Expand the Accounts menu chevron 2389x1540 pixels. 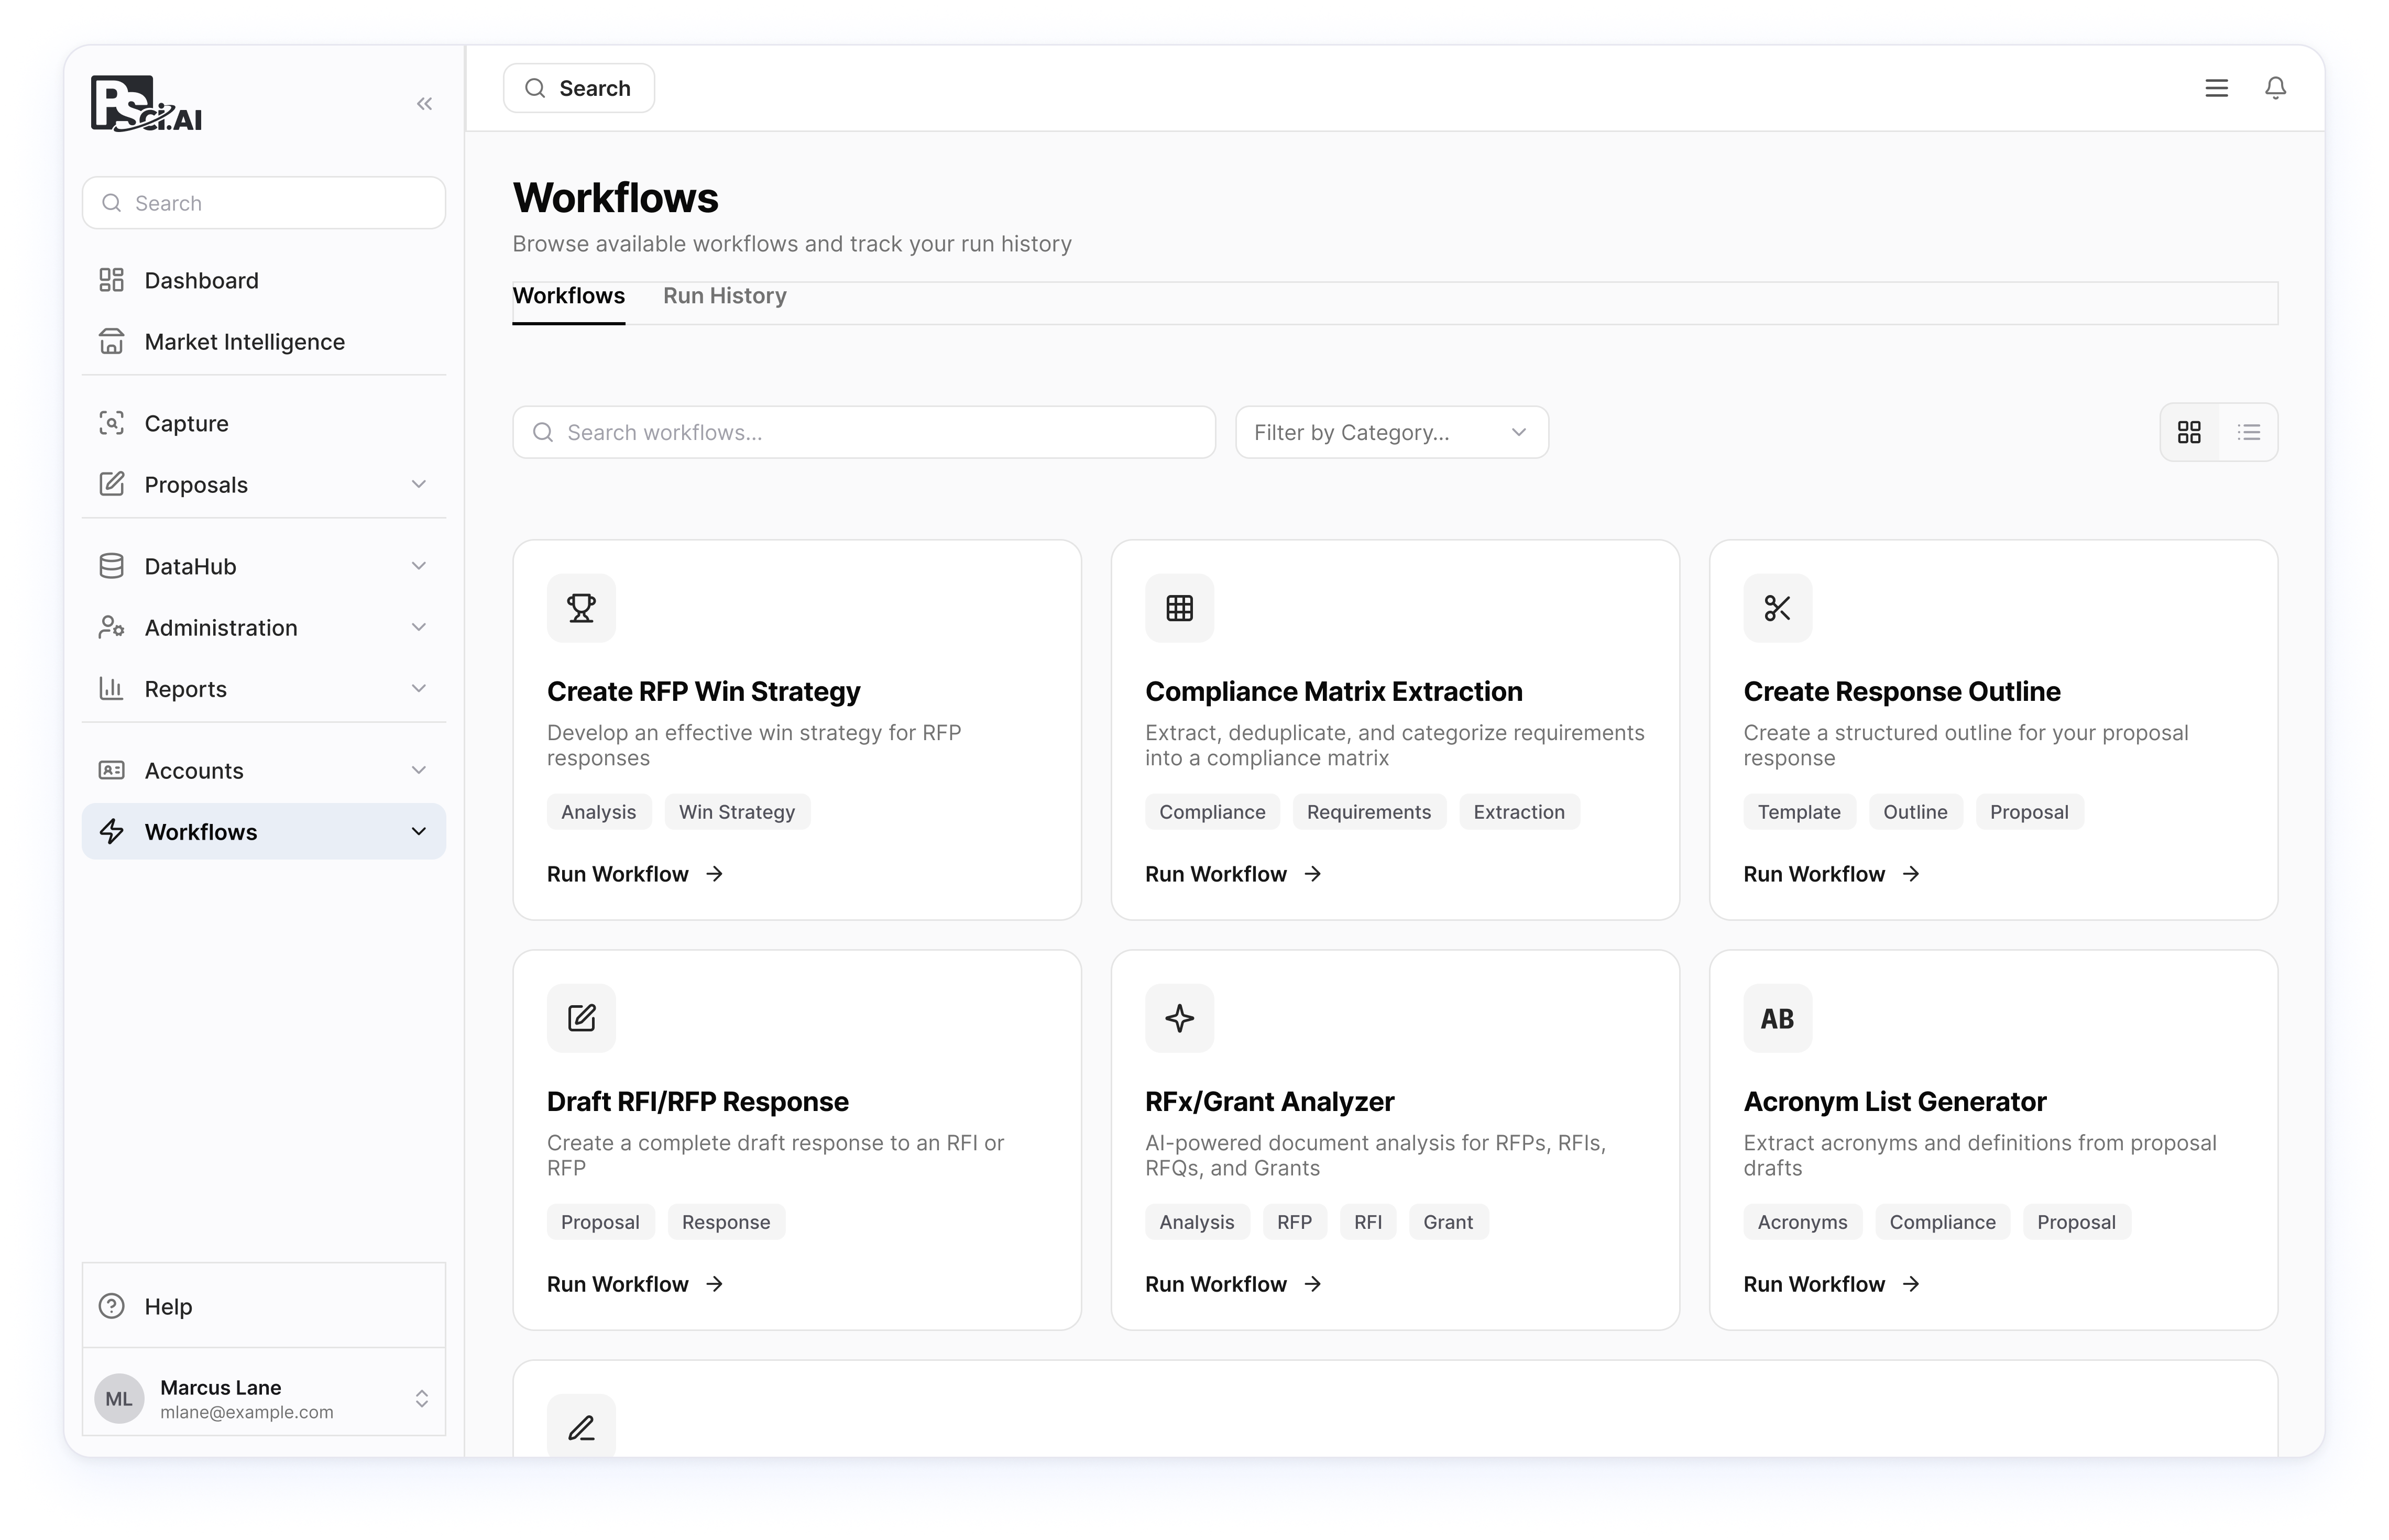coord(419,770)
